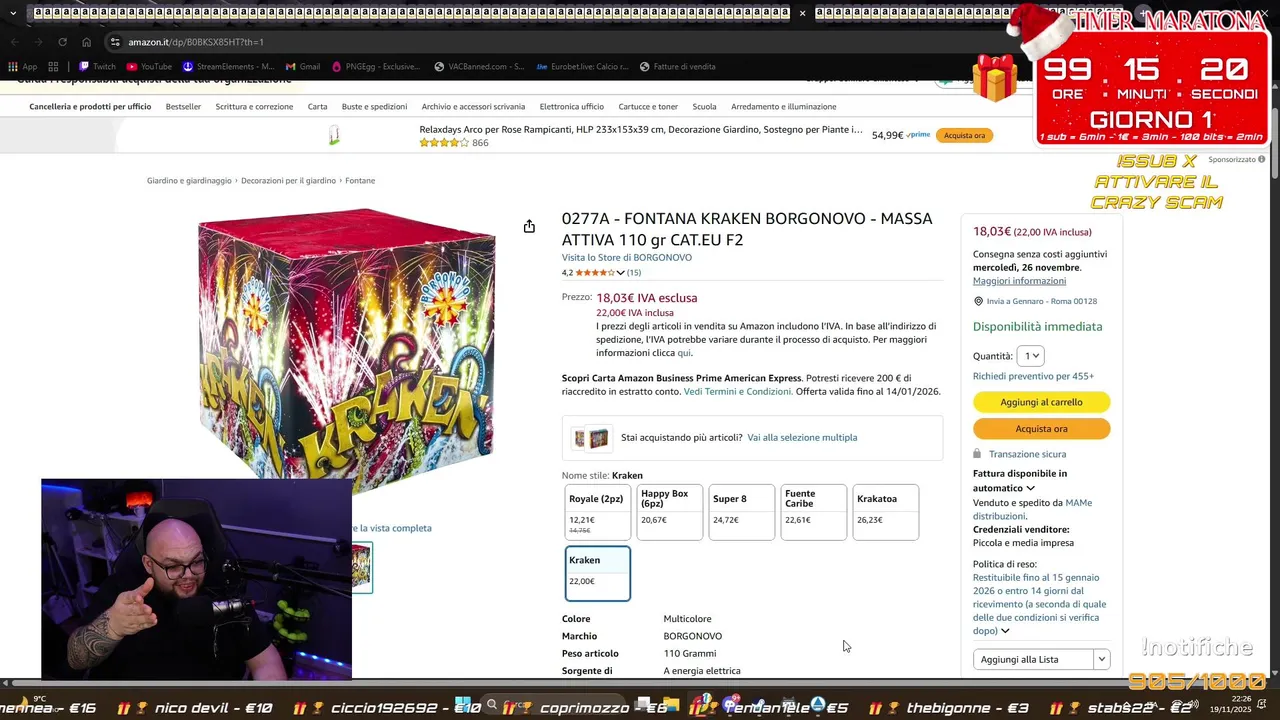This screenshot has height=720, width=1280.
Task: Click the 'qui' VAT information link
Action: pyautogui.click(x=684, y=353)
